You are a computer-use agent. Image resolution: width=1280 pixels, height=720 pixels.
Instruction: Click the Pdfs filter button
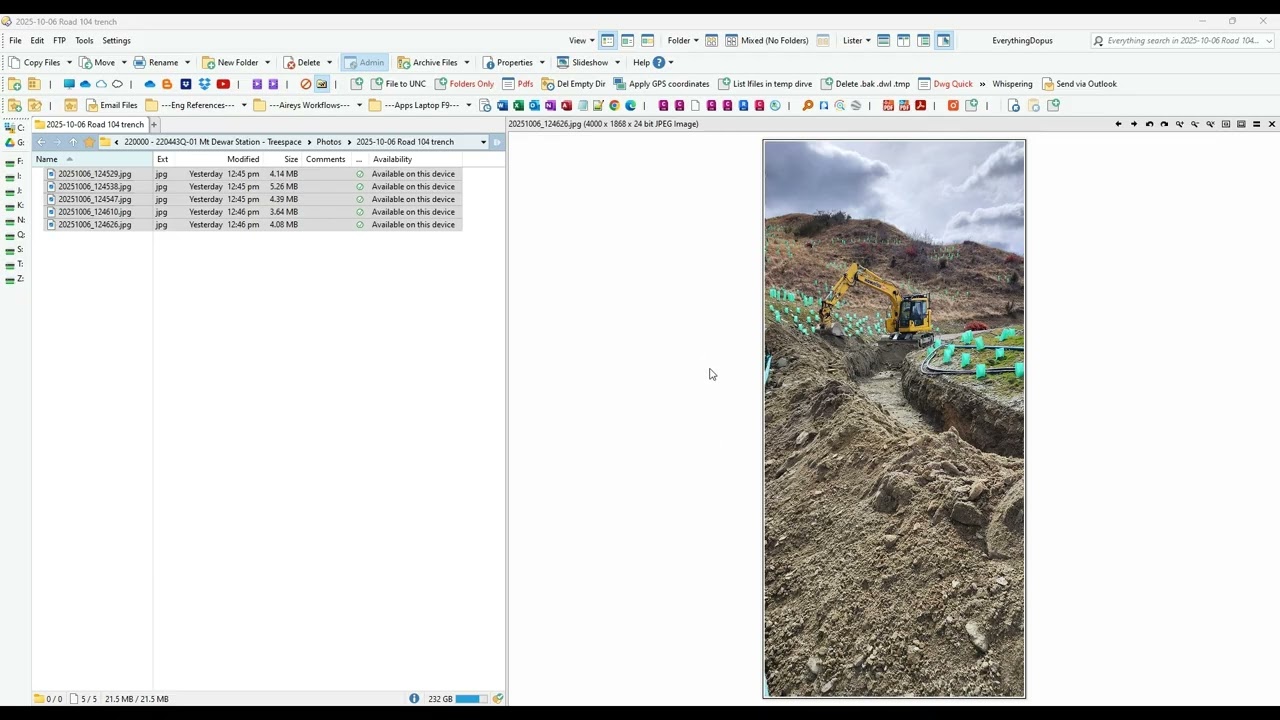[518, 84]
